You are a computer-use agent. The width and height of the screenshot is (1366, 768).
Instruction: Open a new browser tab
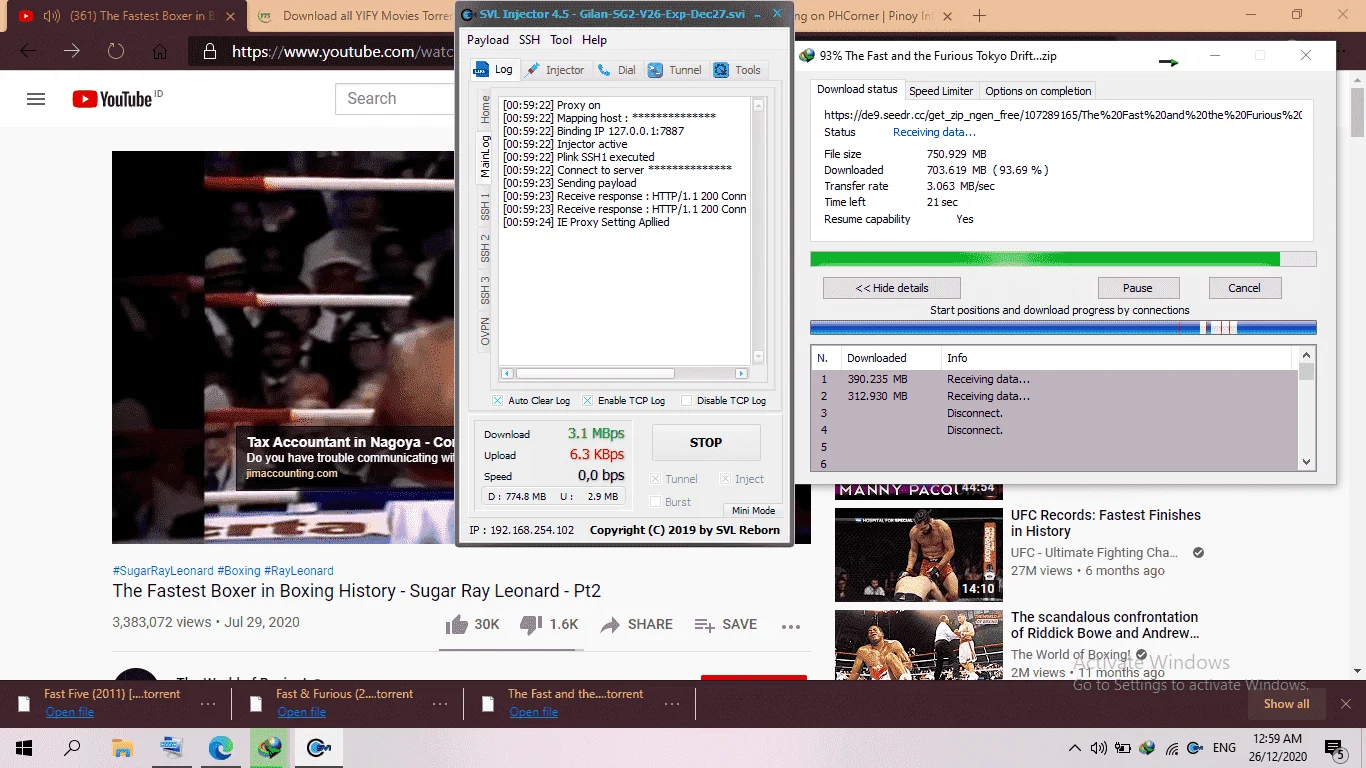click(979, 16)
